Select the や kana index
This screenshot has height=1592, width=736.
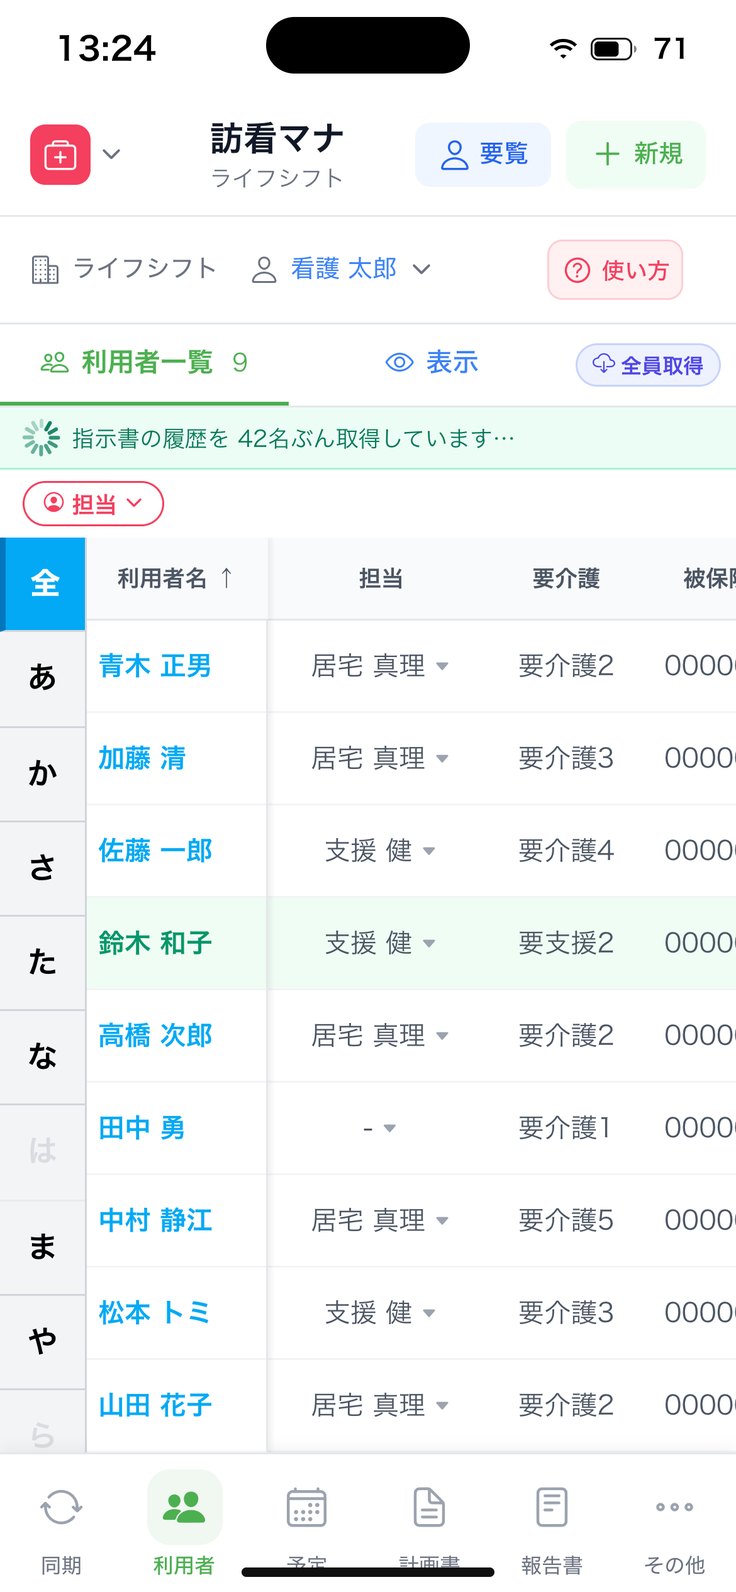42,1340
